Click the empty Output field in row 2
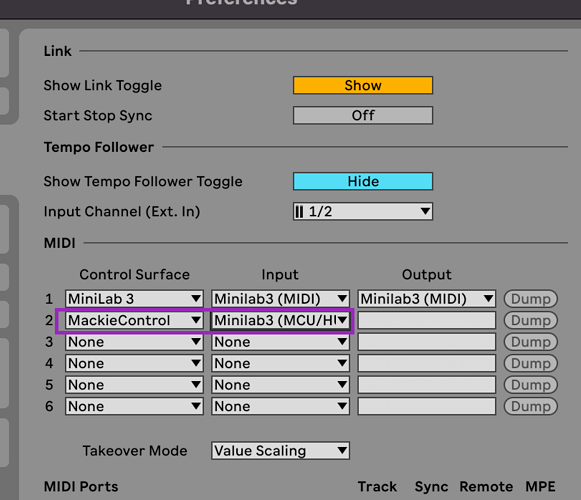 coord(426,320)
